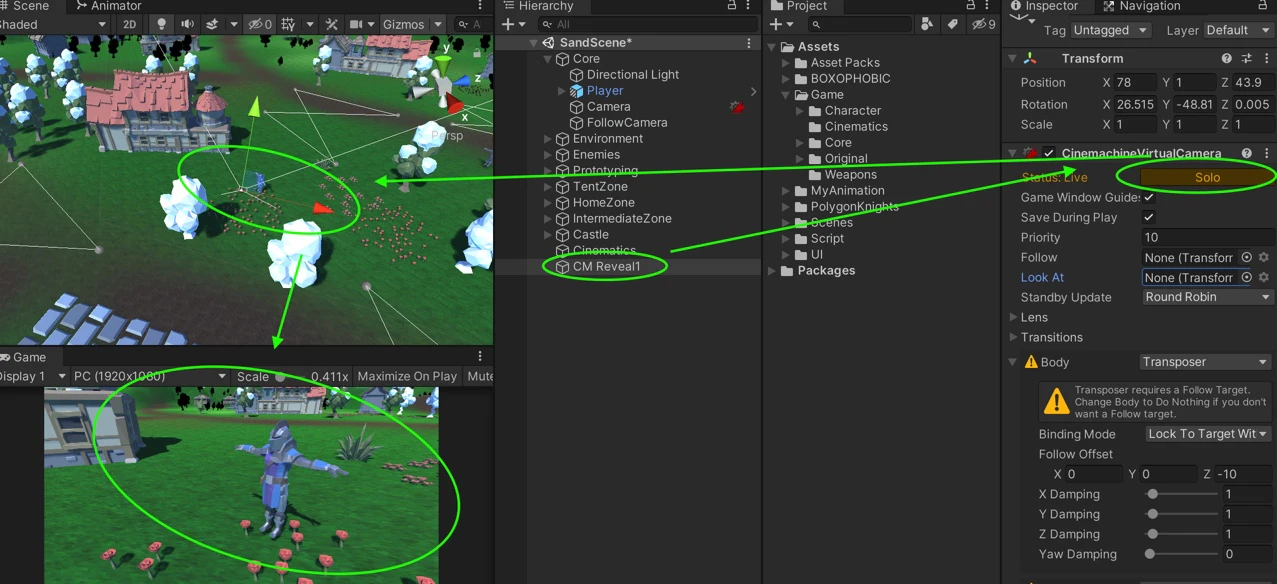1277x584 pixels.
Task: Open Transform presets slider icon
Action: 1247,59
